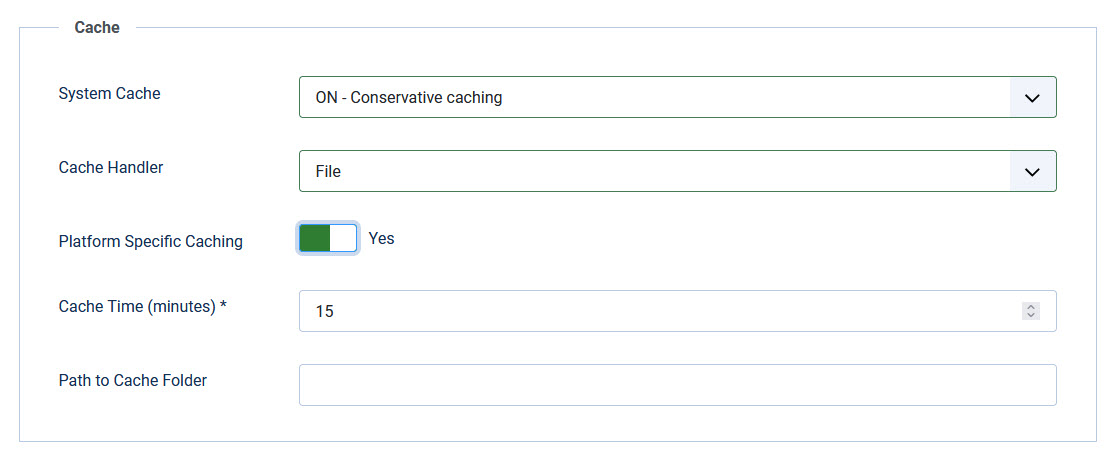Click the green side of the caching switch
Screen dimensions: 1112x449
314,238
